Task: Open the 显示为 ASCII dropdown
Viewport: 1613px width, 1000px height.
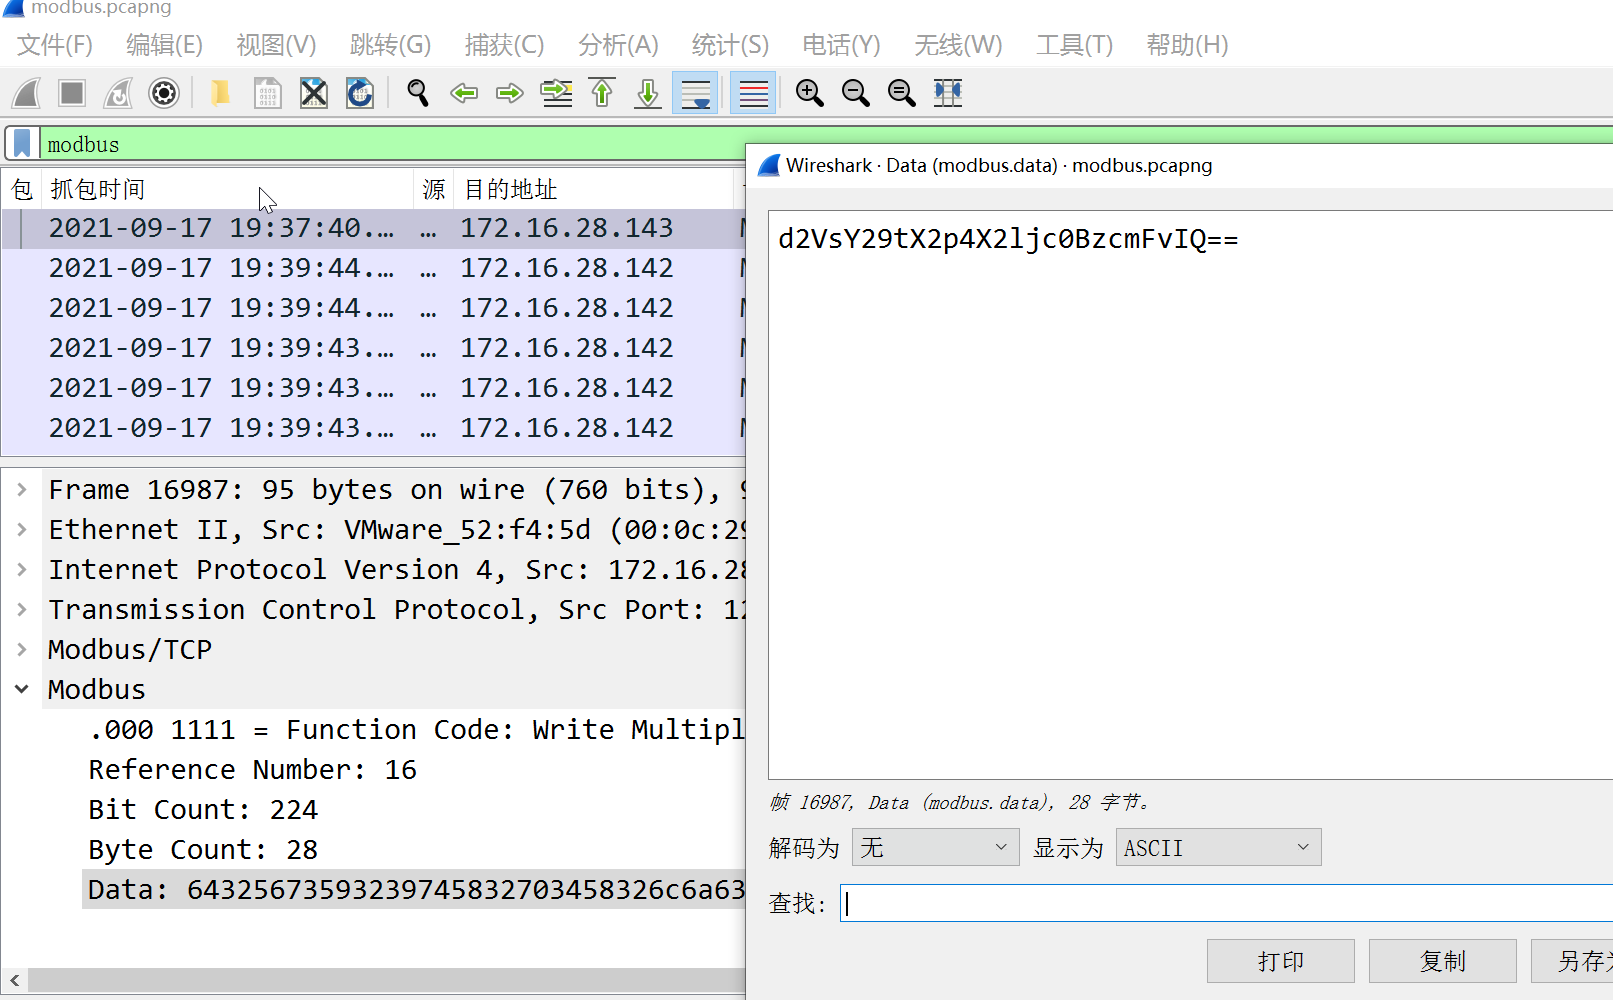Action: tap(1218, 848)
